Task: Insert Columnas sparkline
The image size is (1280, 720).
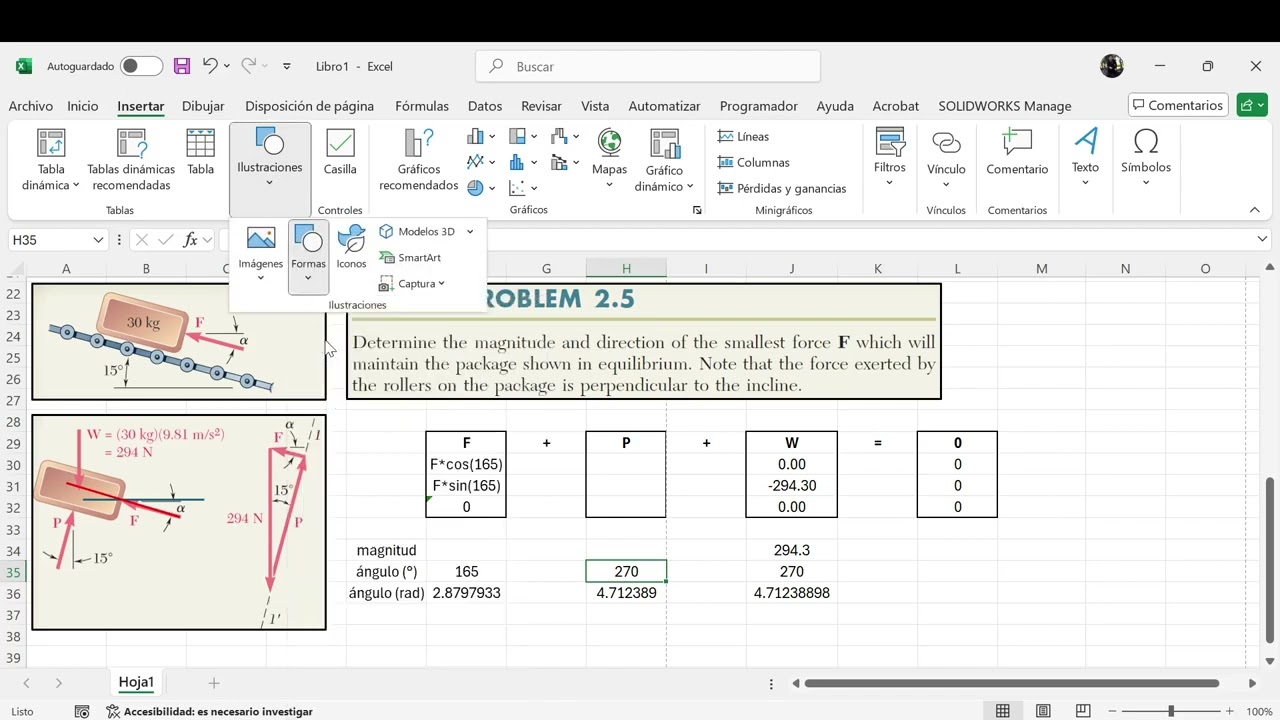Action: (753, 162)
